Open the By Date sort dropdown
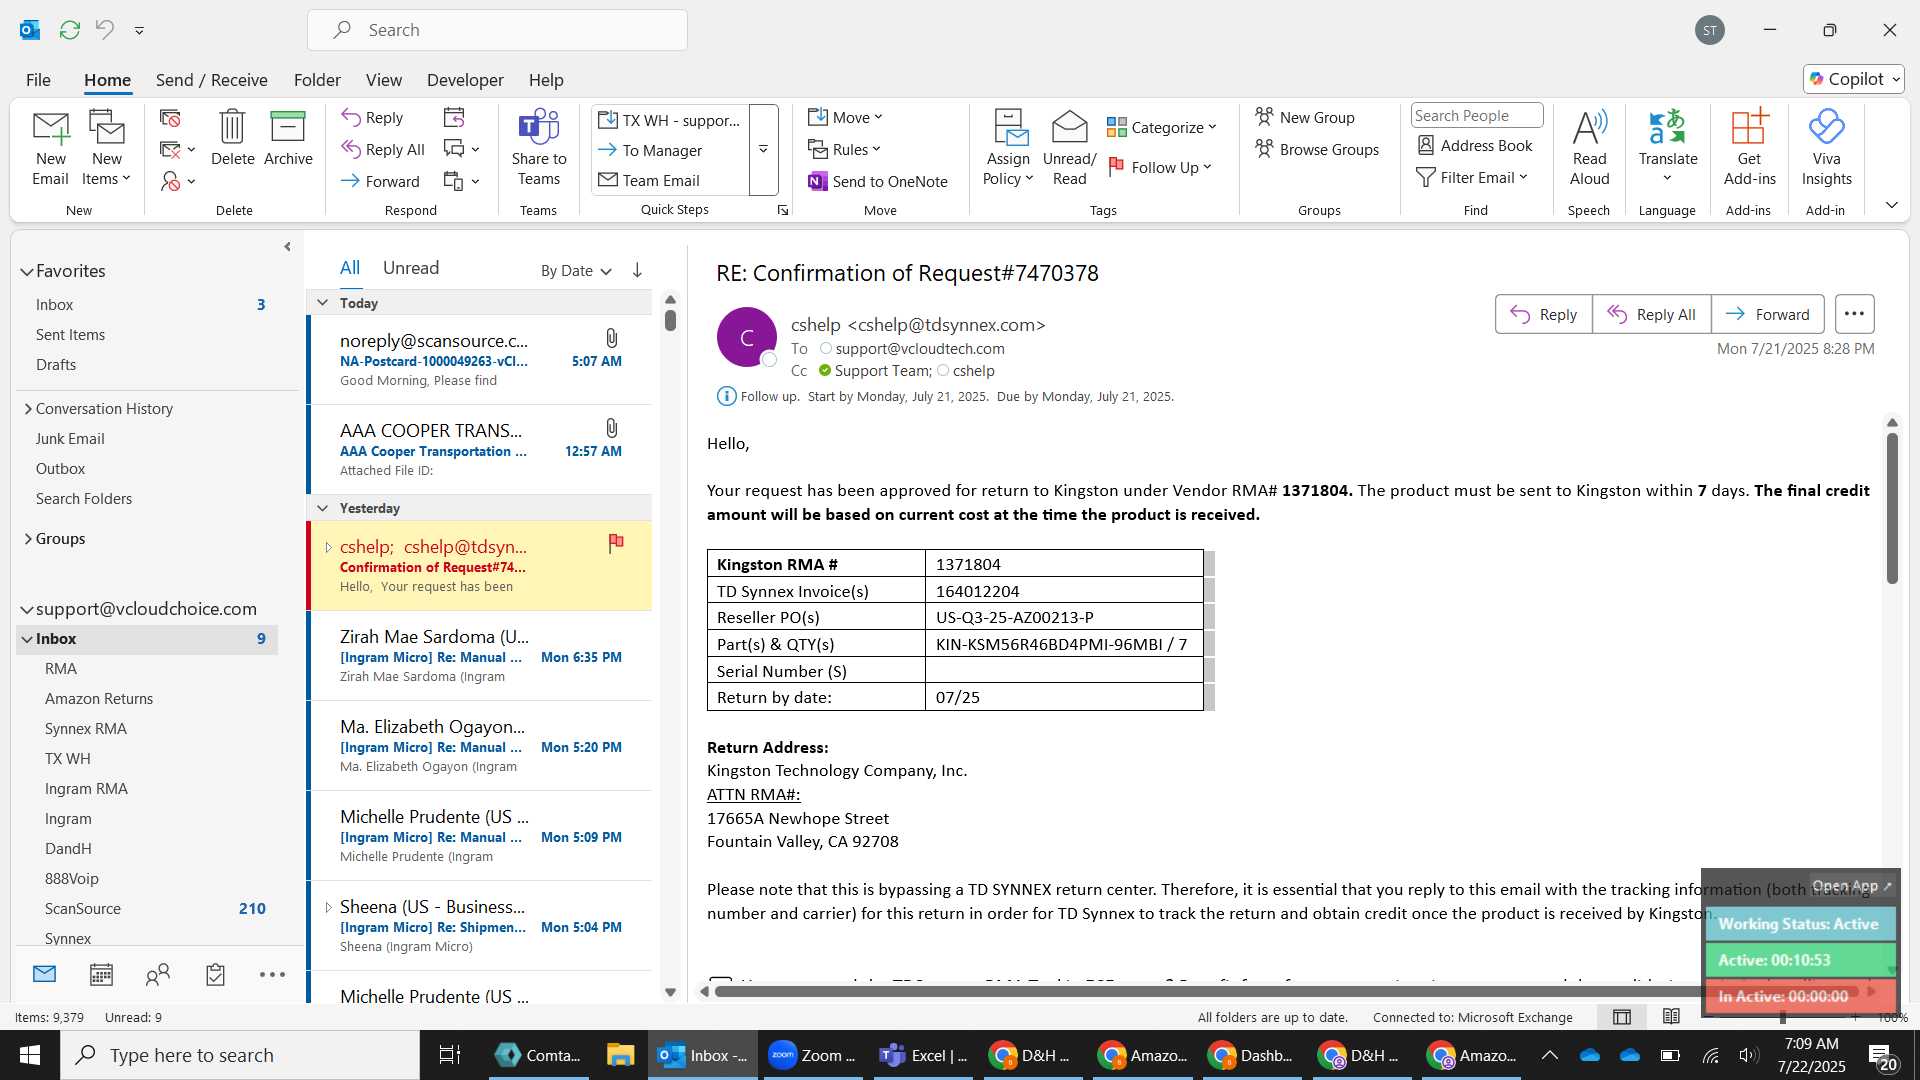Viewport: 1920px width, 1080px height. tap(576, 270)
